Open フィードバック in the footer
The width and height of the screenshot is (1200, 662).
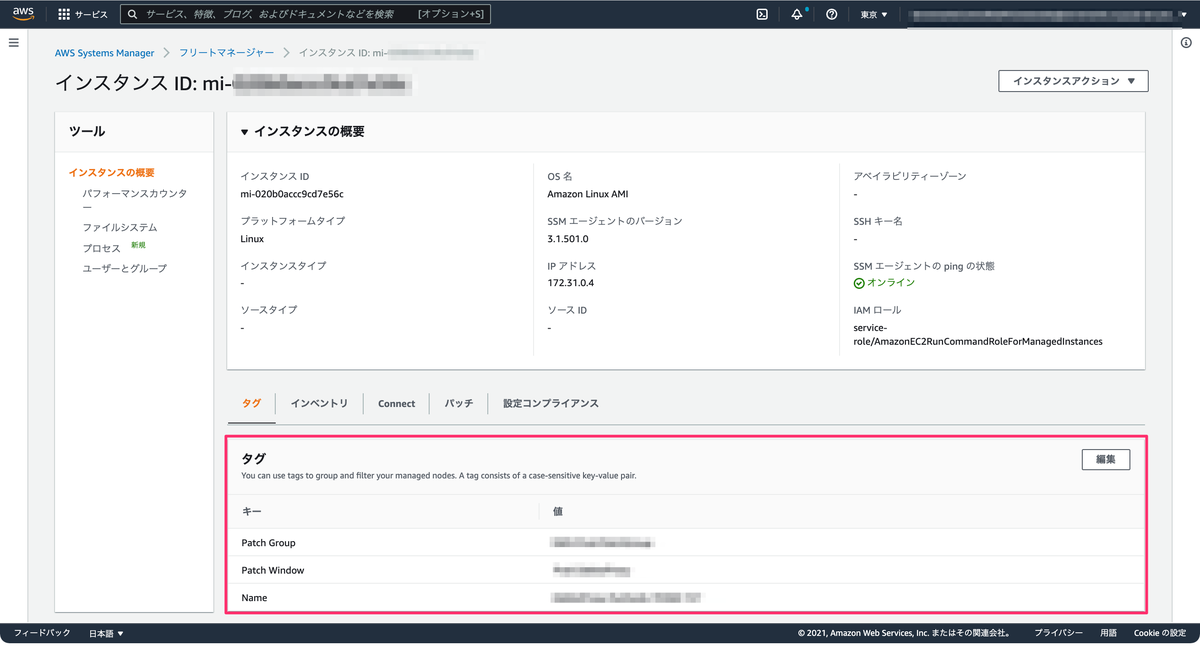42,633
